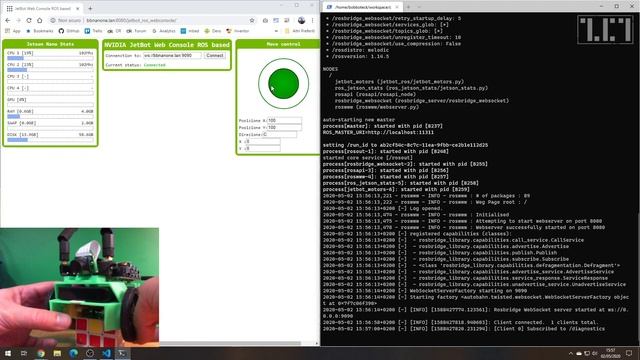Open the GitHub bookmark
The image size is (640, 360).
tap(69, 31)
